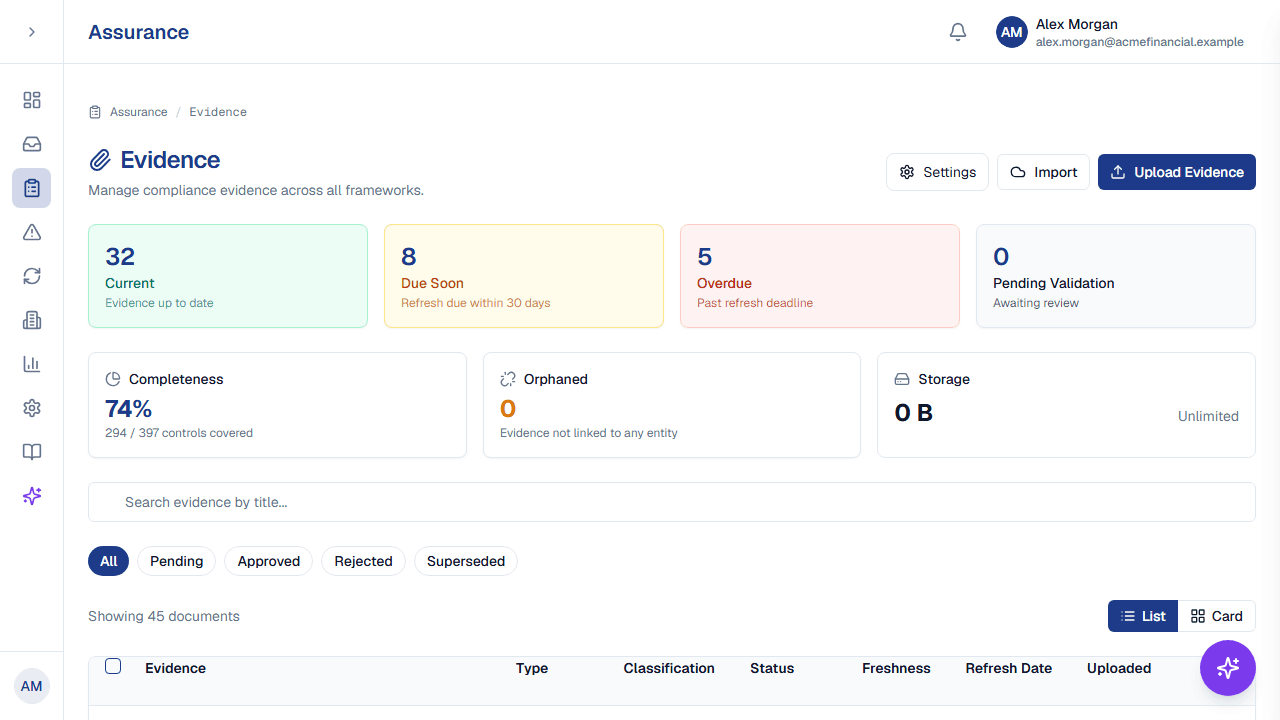Open the dashboard grid icon in sidebar
The width and height of the screenshot is (1280, 720).
(32, 100)
